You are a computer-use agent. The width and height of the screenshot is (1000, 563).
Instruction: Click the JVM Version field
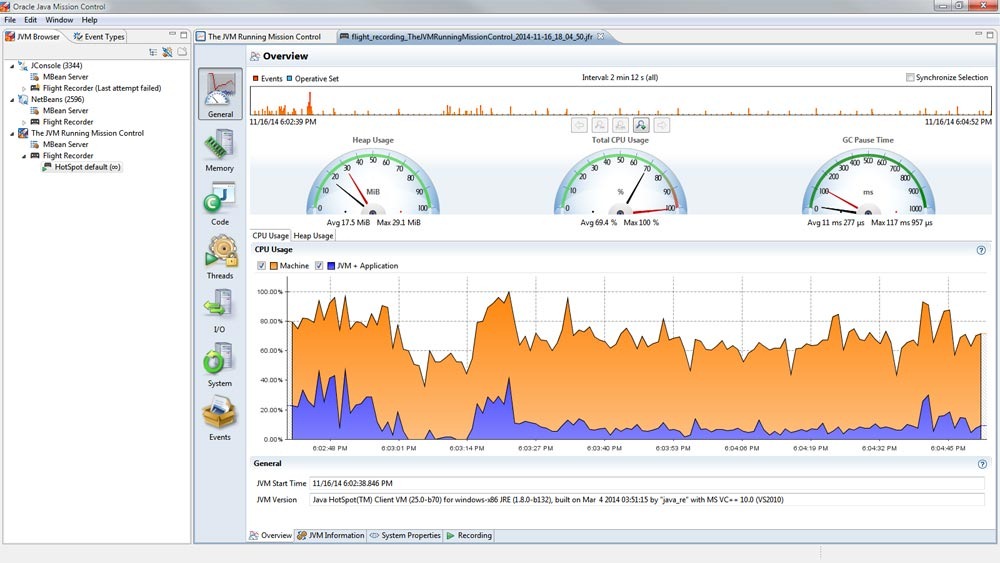tap(647, 500)
